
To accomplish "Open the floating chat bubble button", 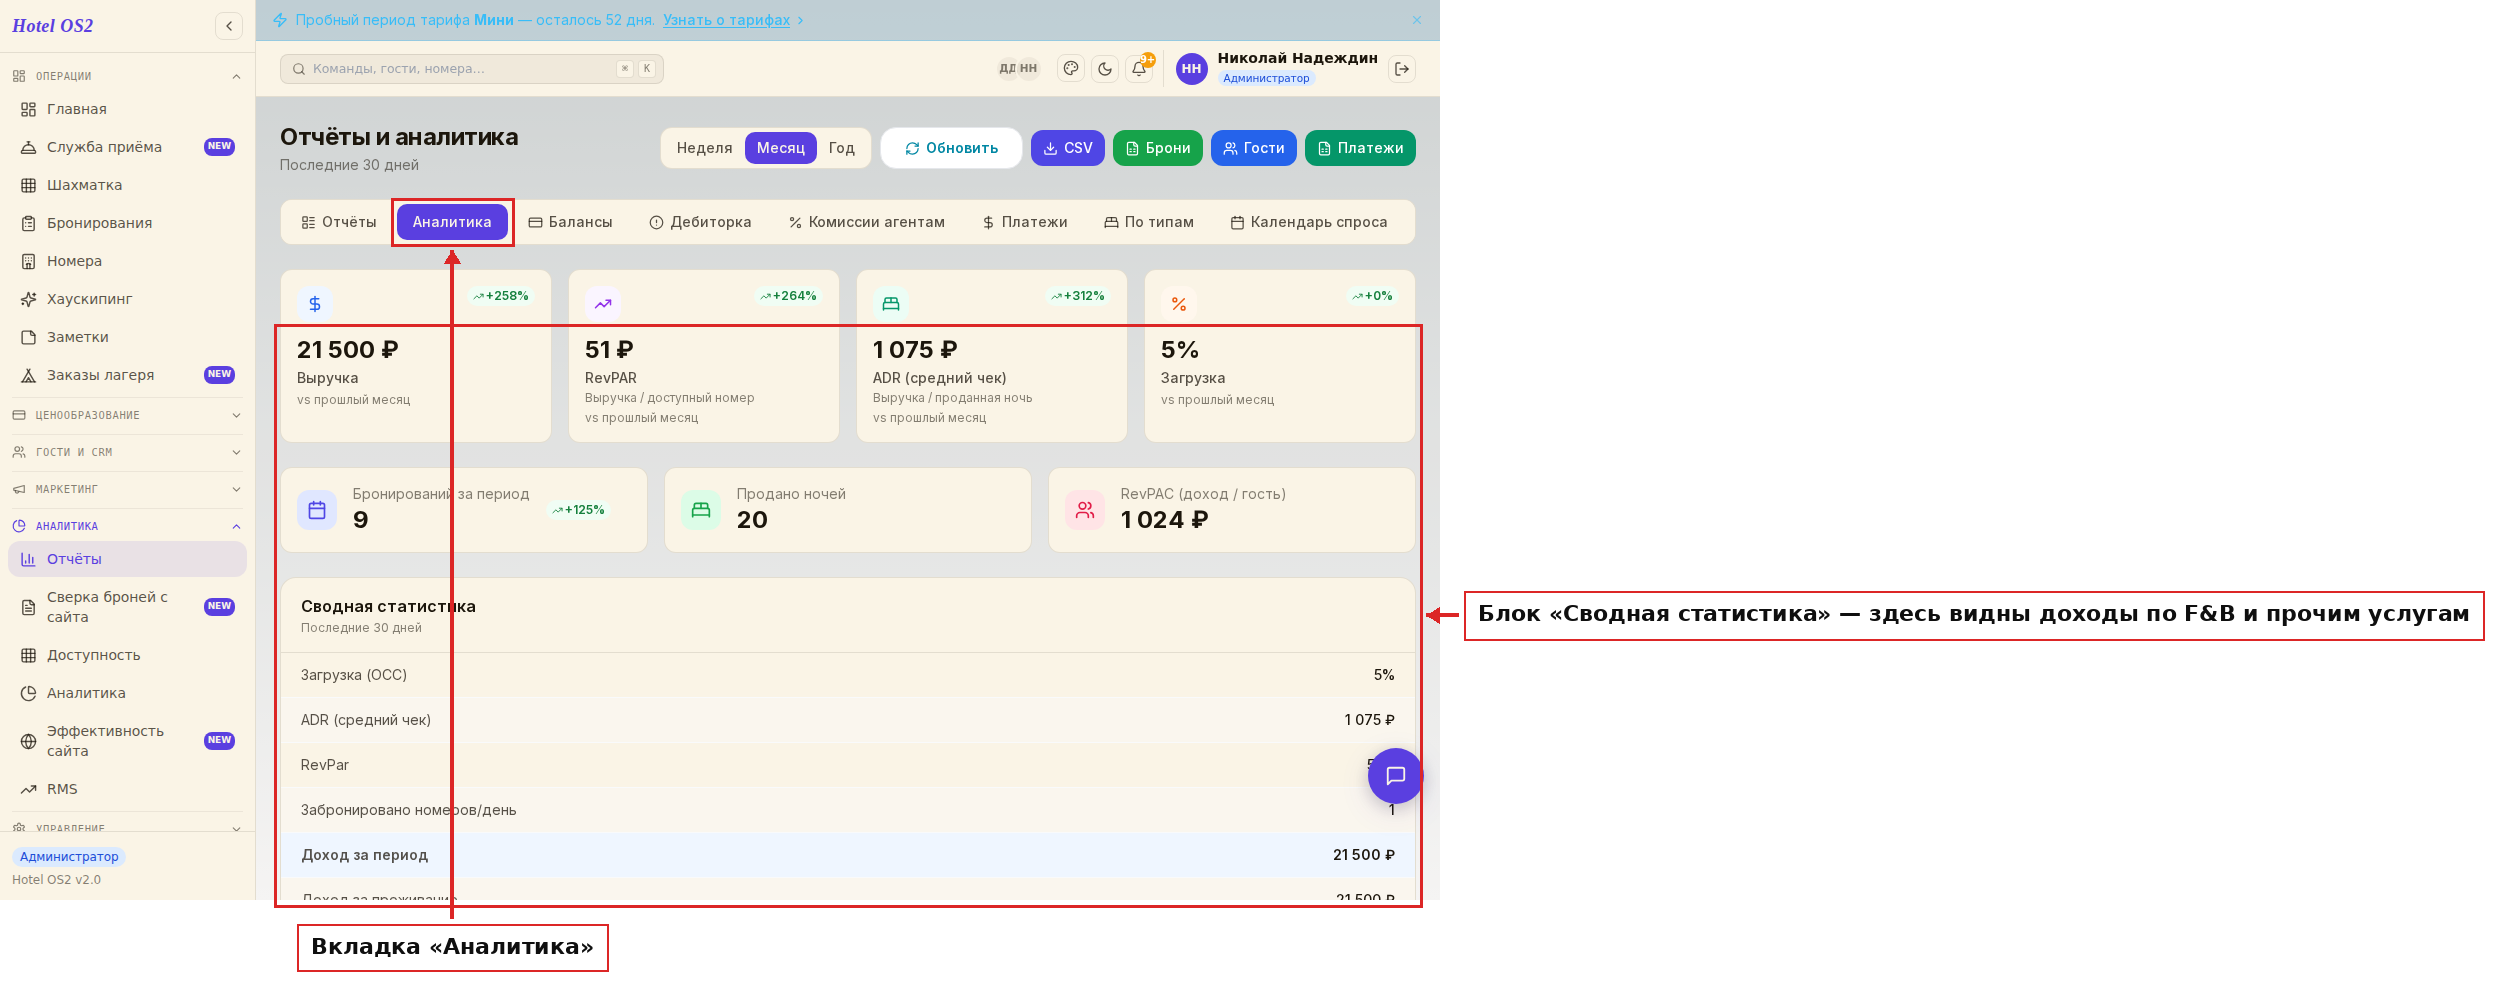I will click(x=1395, y=776).
